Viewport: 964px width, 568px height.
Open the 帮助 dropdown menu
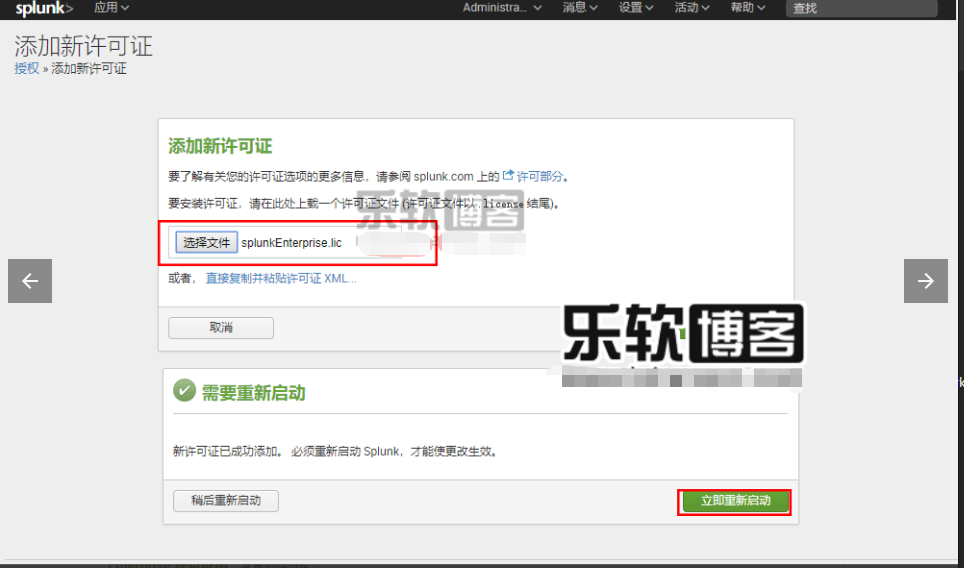coord(748,8)
